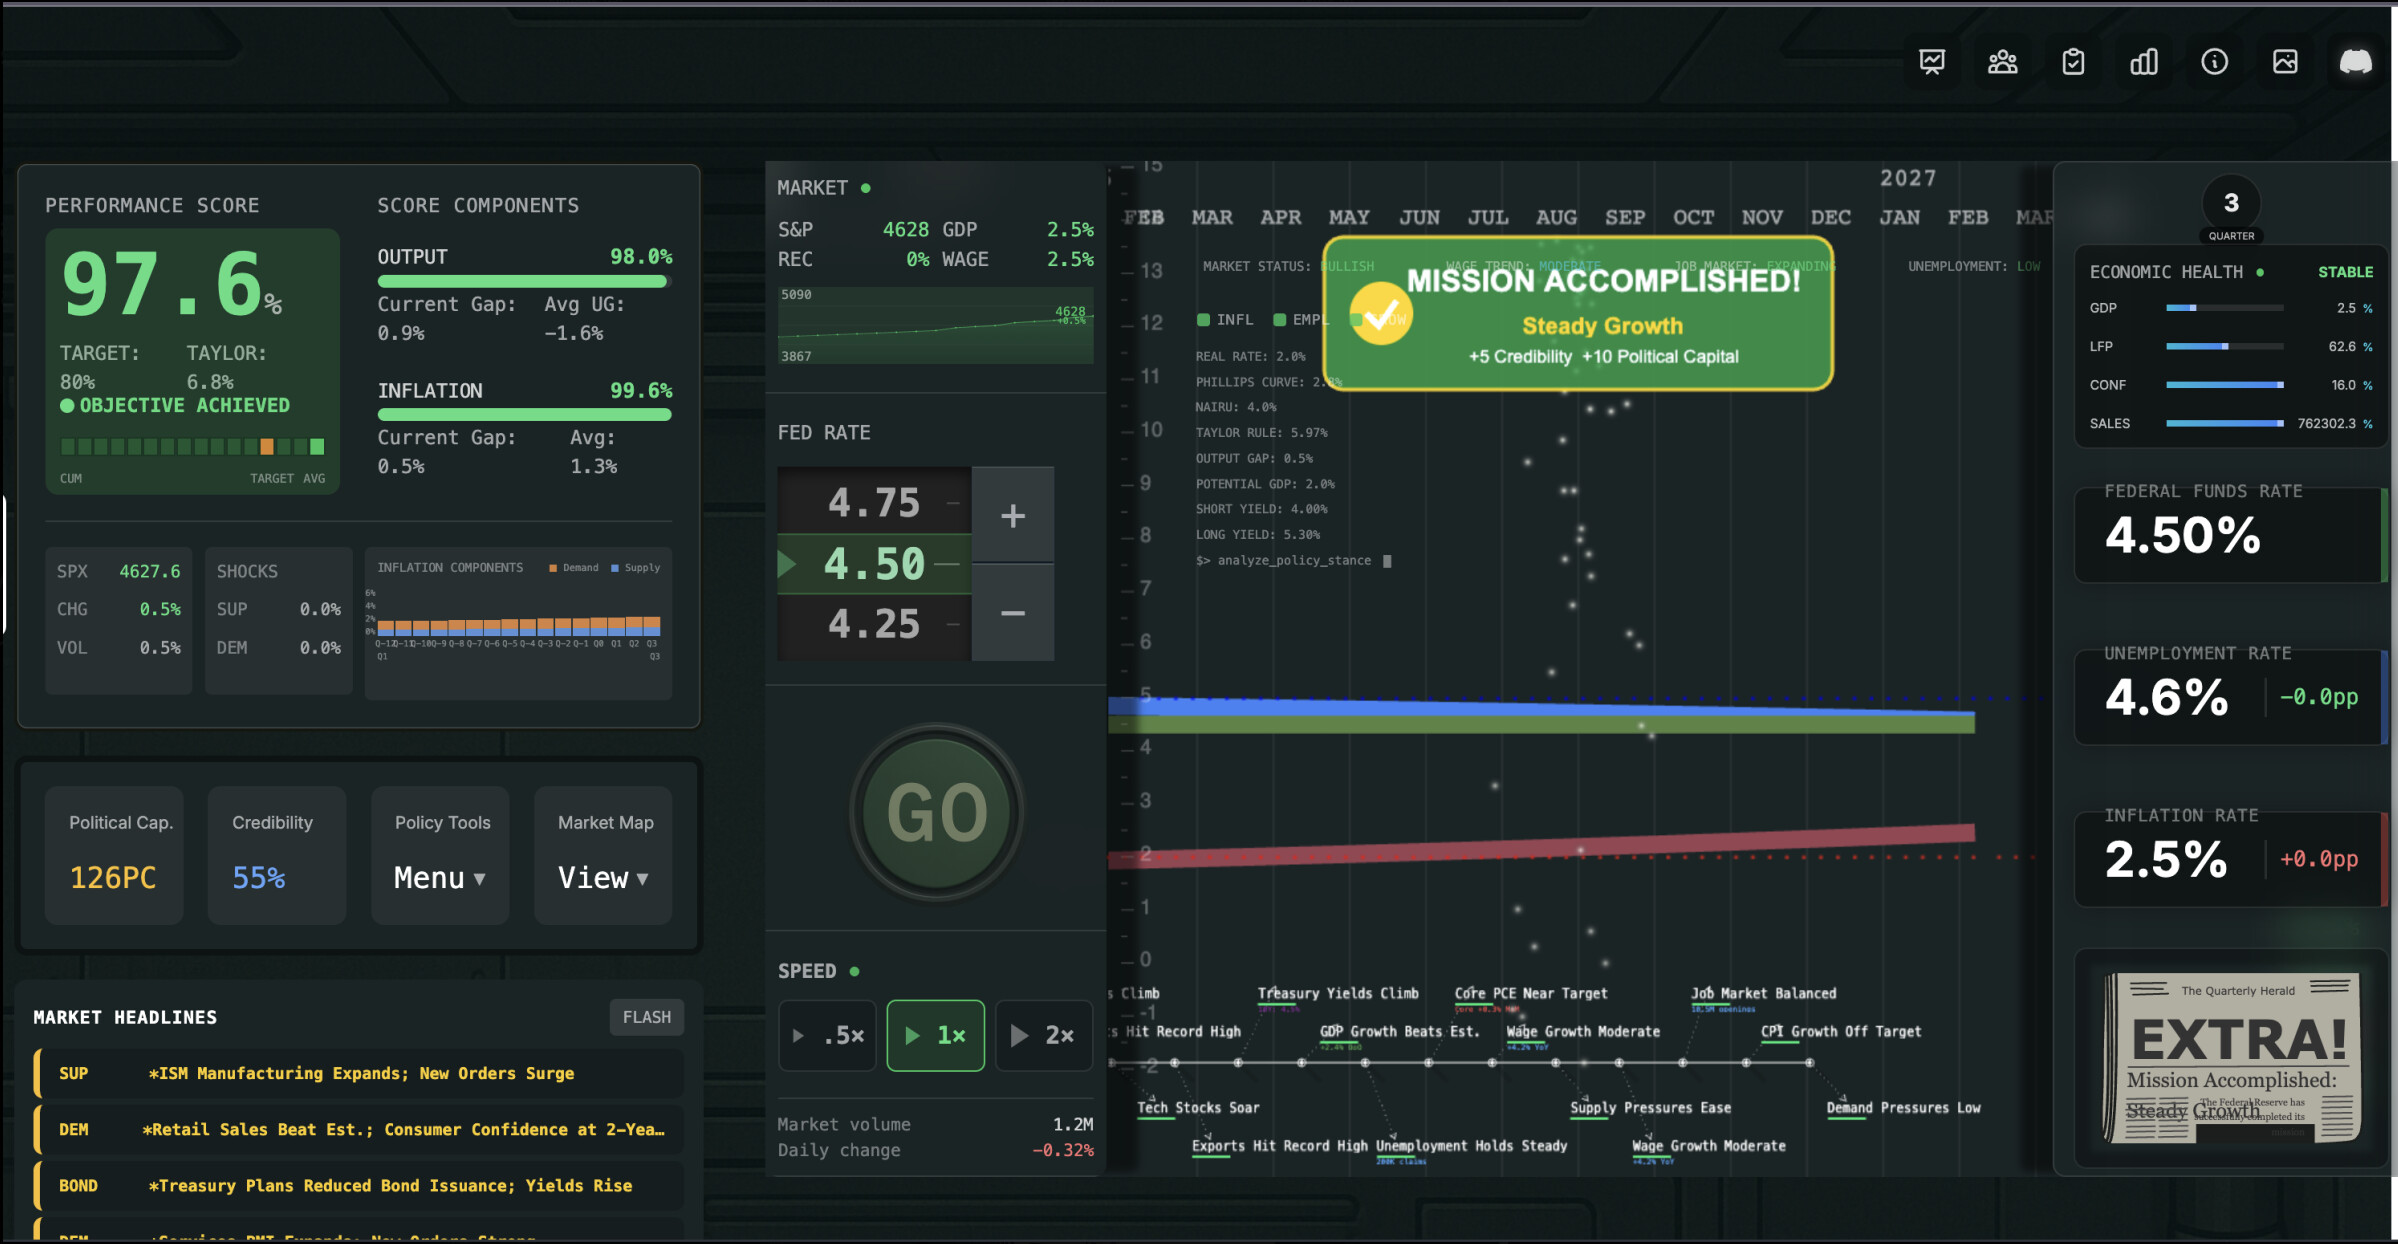Screen dimensions: 2398x1244
Task: Select the 2x speed option
Action: tap(1043, 1035)
